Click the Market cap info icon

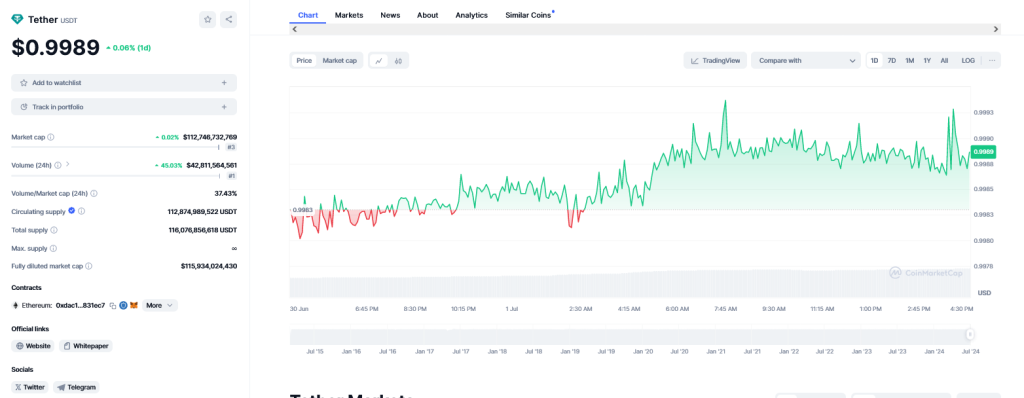pos(51,137)
